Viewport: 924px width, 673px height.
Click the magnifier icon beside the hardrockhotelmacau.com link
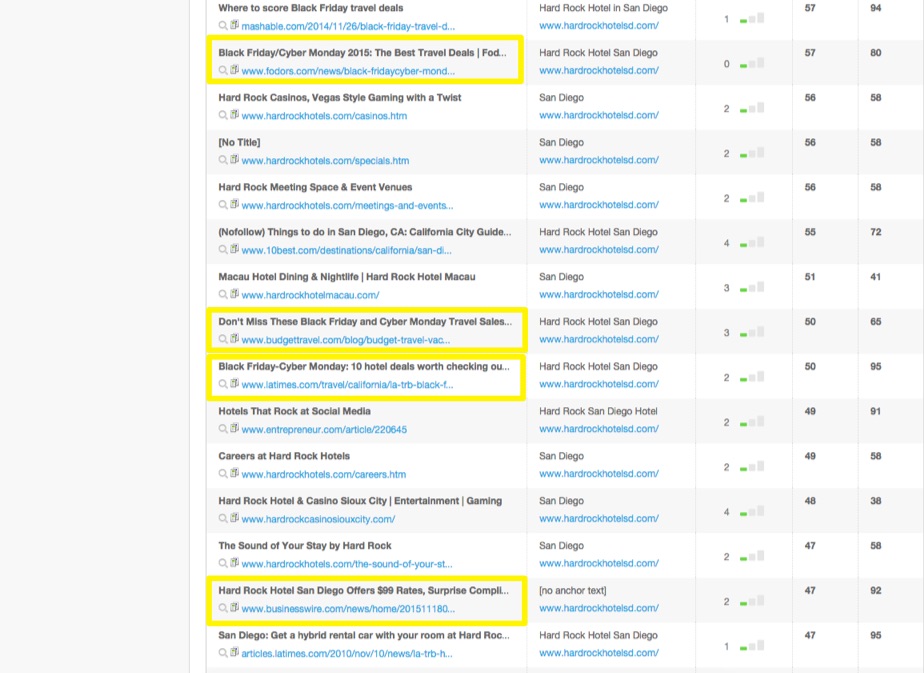click(x=223, y=294)
